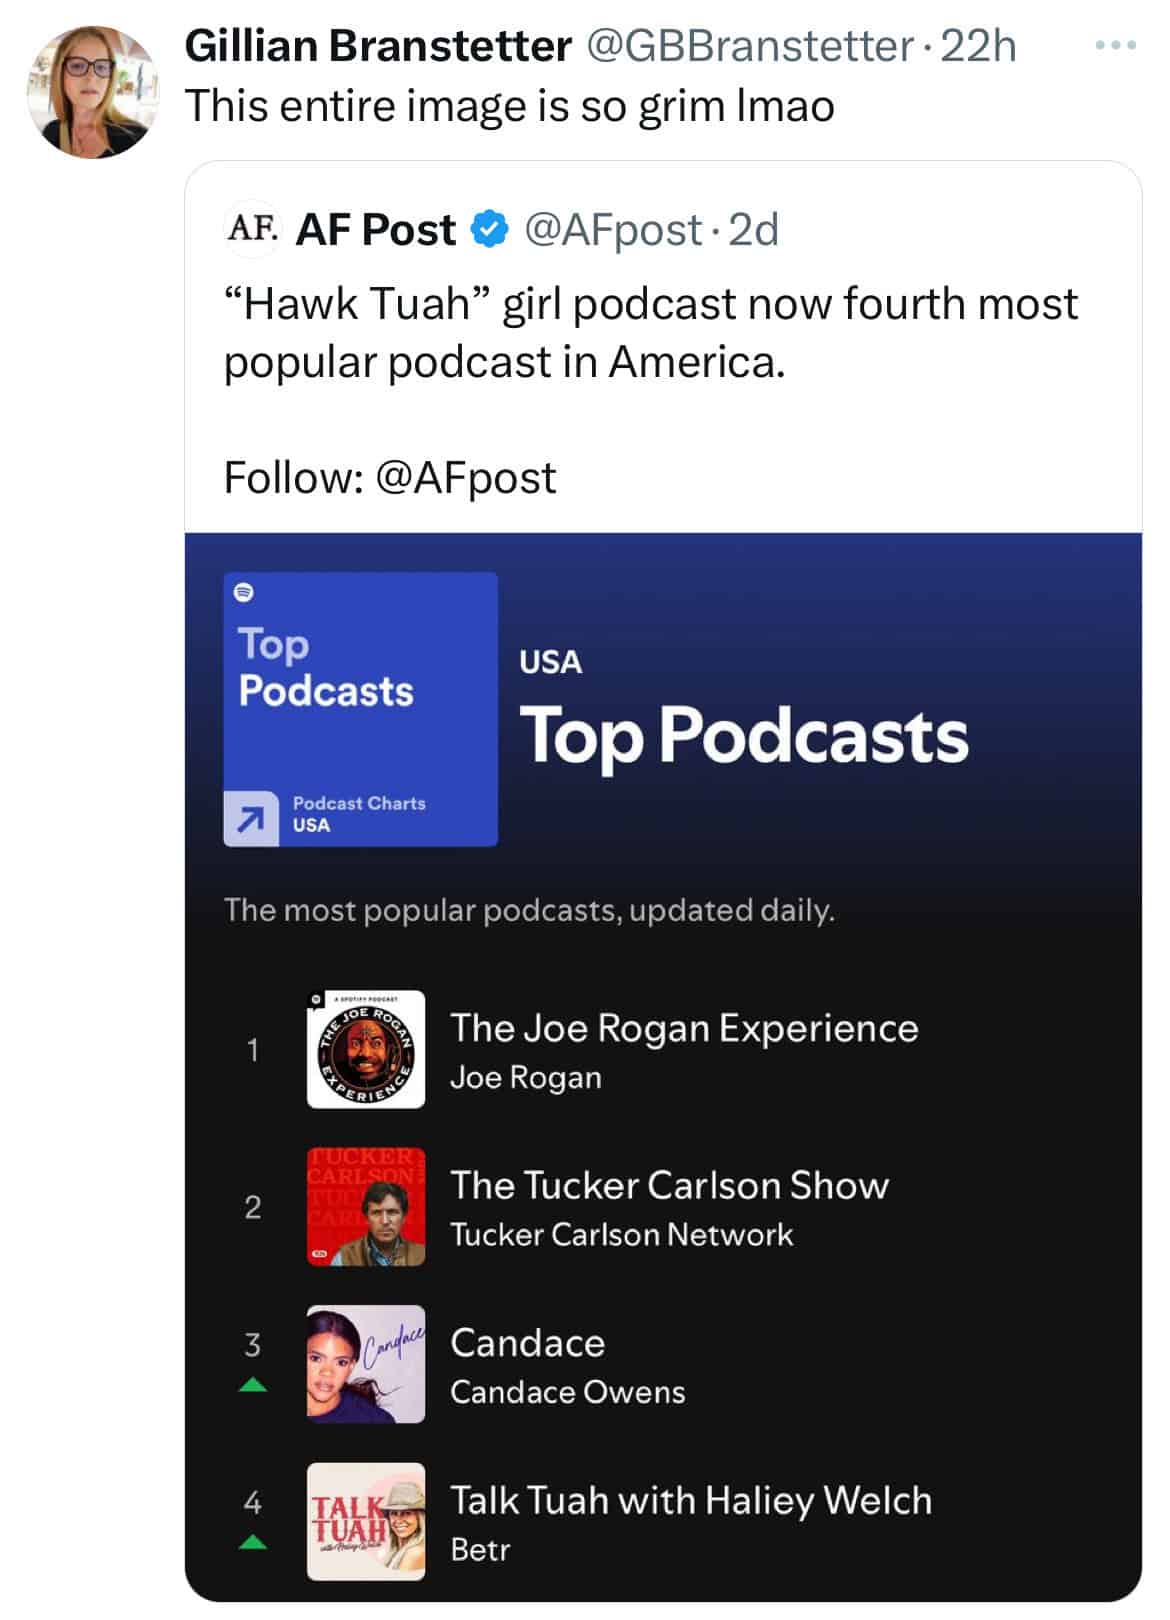This screenshot has width=1170, height=1620.
Task: Click the AF Post account name
Action: click(376, 230)
